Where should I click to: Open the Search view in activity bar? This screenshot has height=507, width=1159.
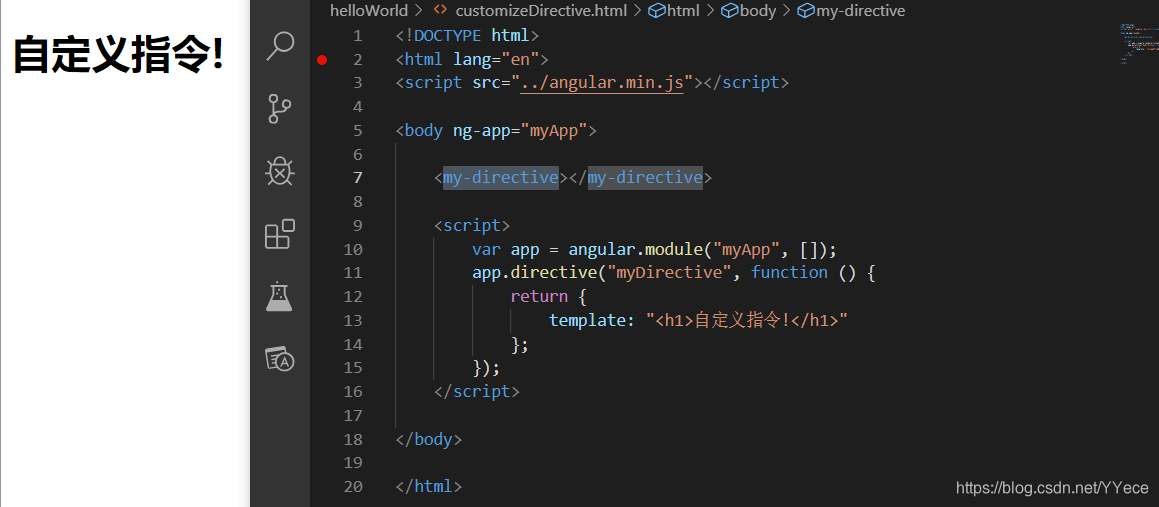coord(280,46)
